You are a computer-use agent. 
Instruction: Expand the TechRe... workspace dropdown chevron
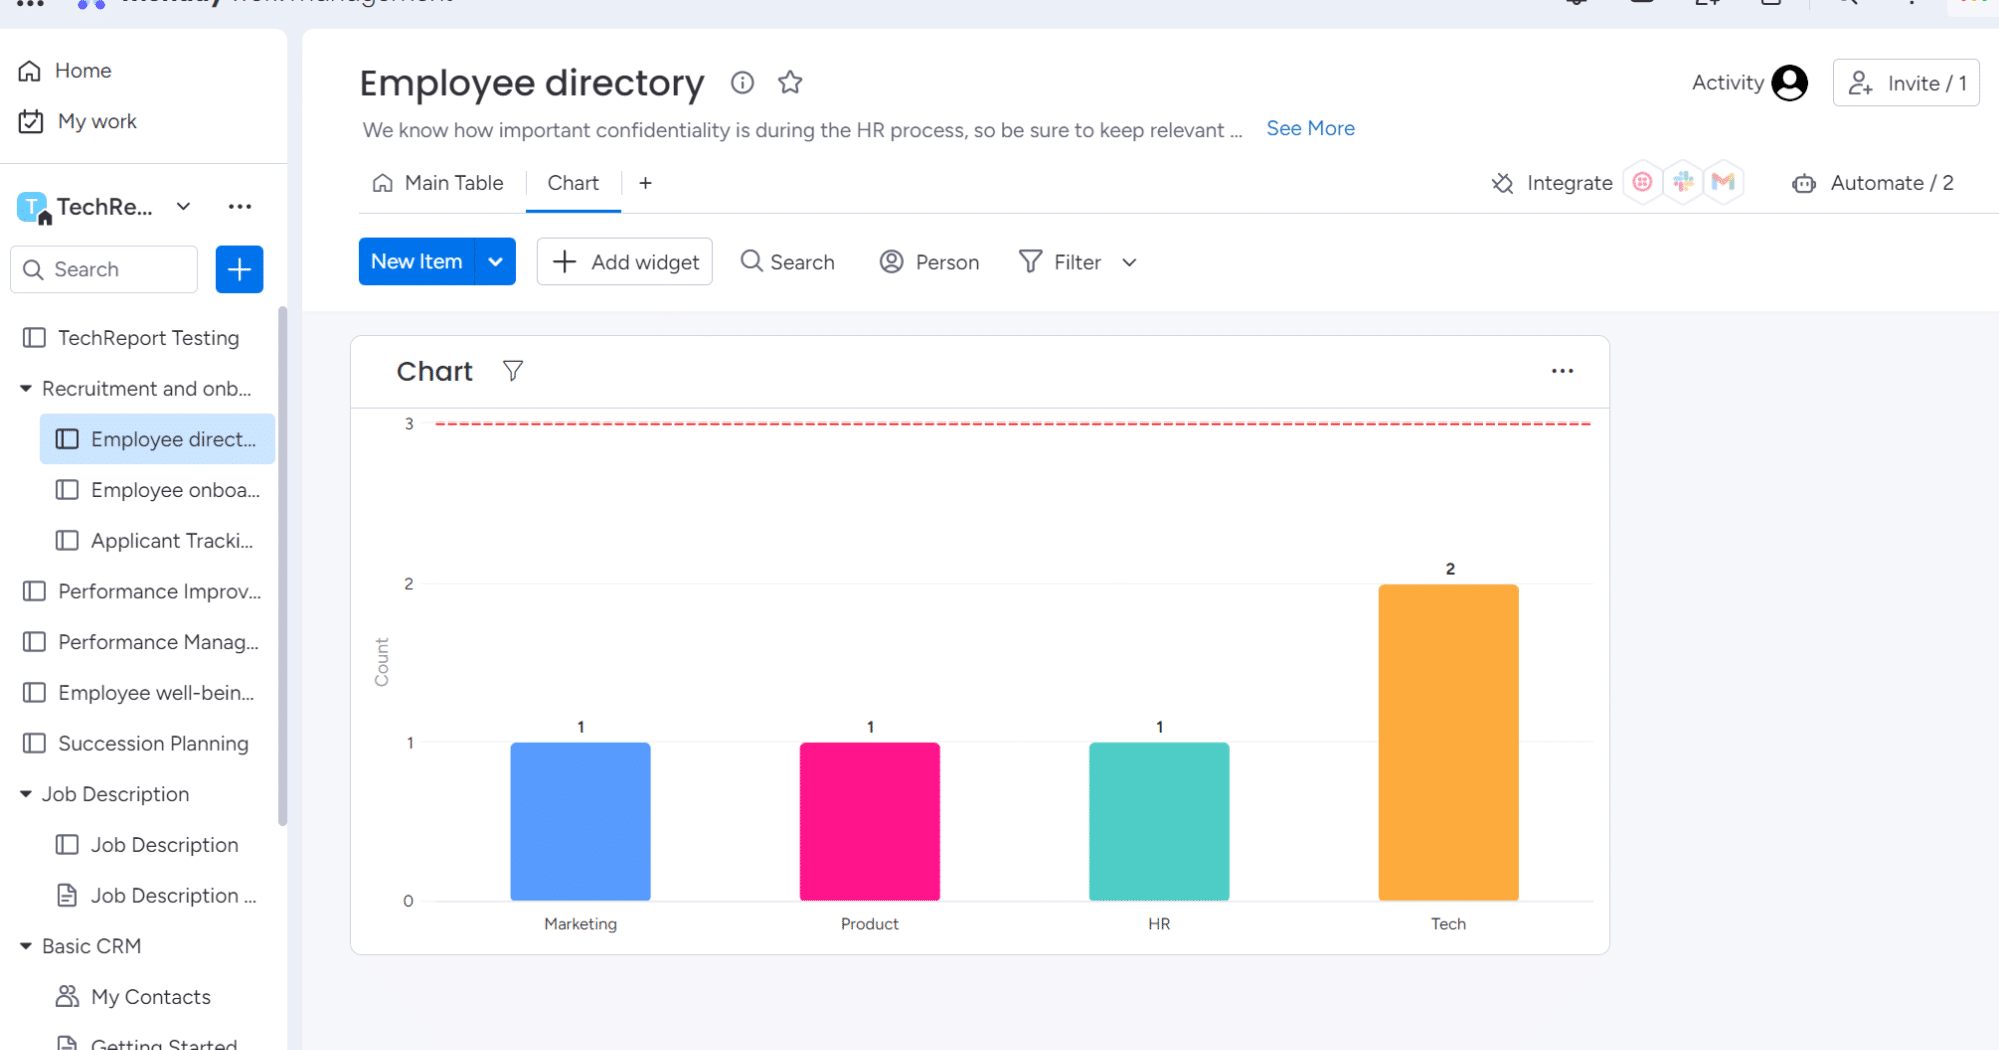pyautogui.click(x=183, y=207)
